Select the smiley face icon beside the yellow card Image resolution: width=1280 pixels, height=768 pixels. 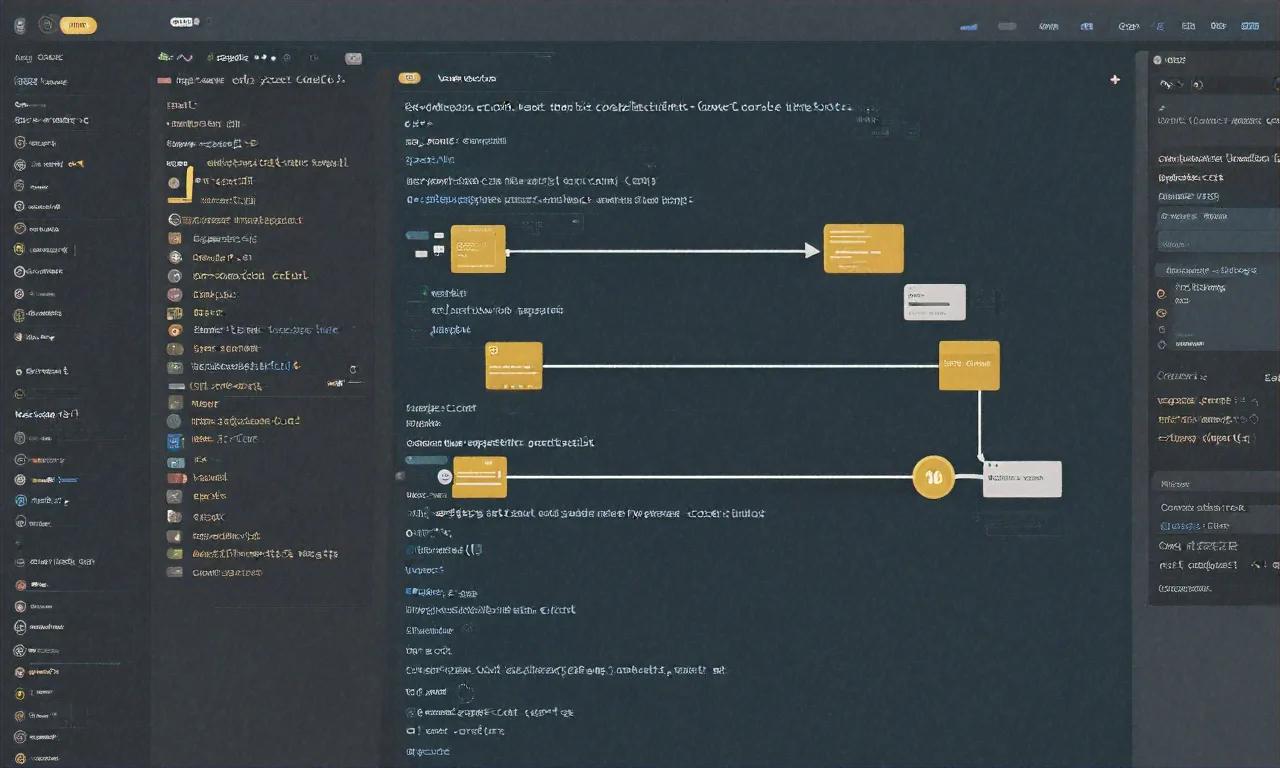click(444, 477)
